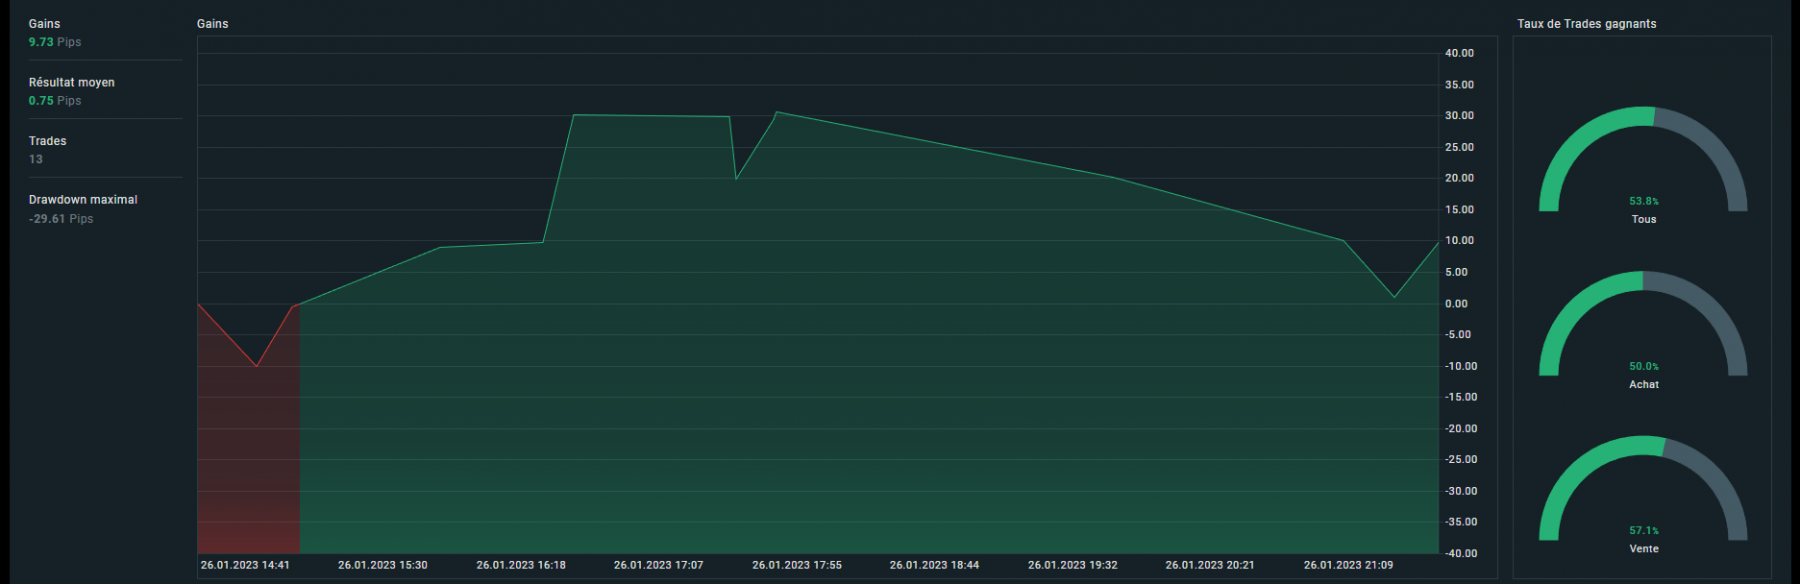The image size is (1800, 584).
Task: Select the Drawdown maximal -29.61 Pips figure
Action: 61,218
